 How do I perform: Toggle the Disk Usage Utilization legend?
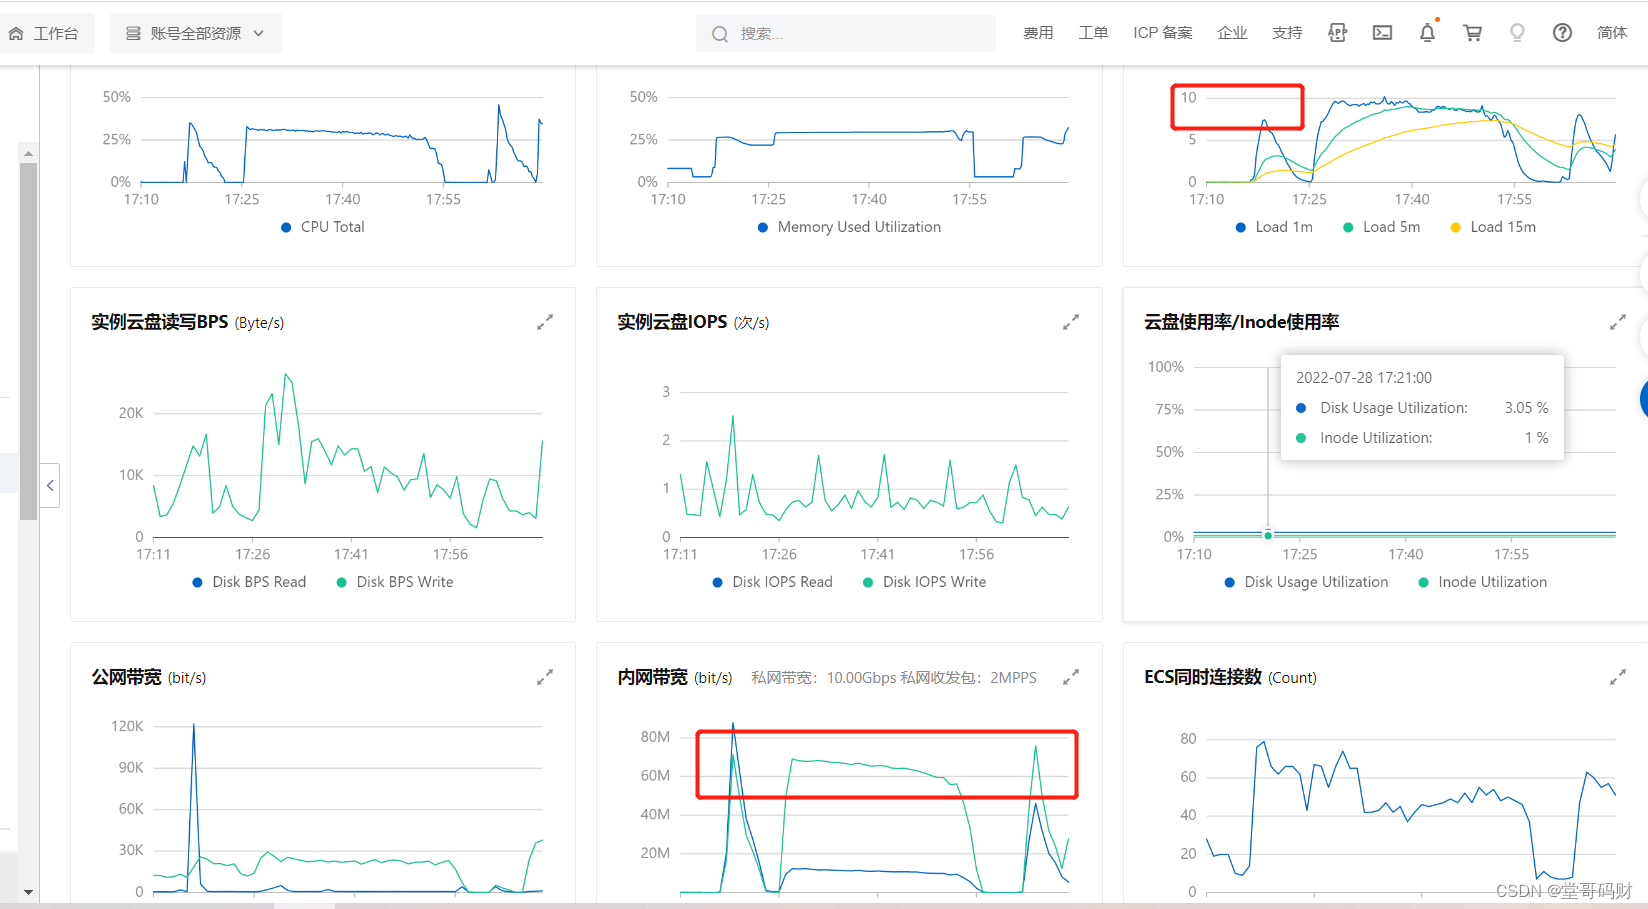click(1306, 582)
